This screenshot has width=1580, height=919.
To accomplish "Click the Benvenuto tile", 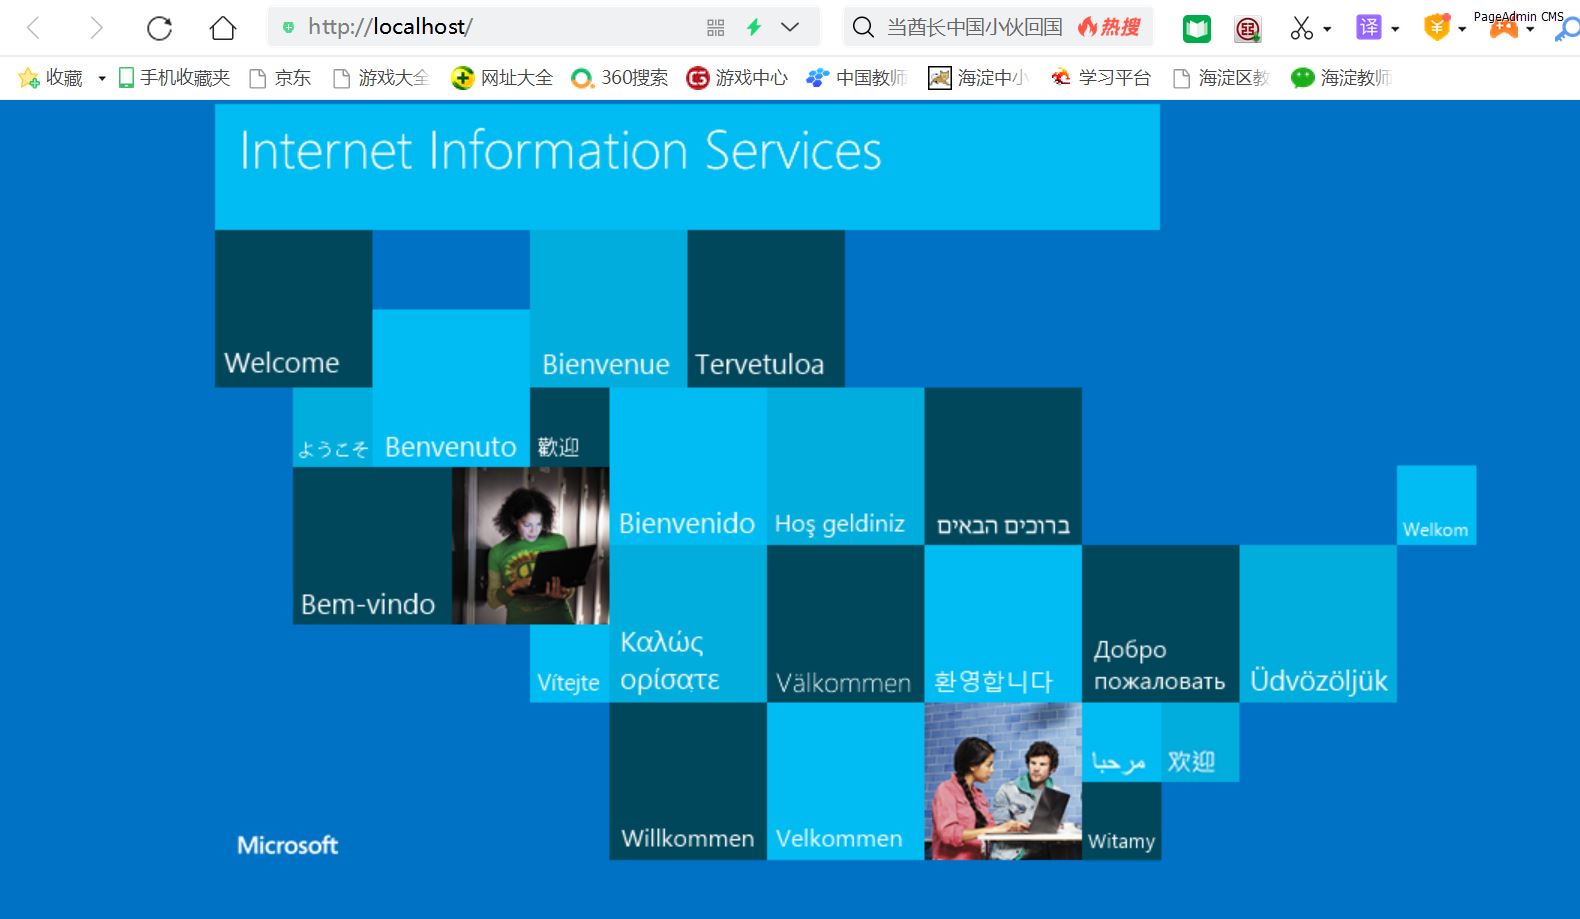I will 451,388.
